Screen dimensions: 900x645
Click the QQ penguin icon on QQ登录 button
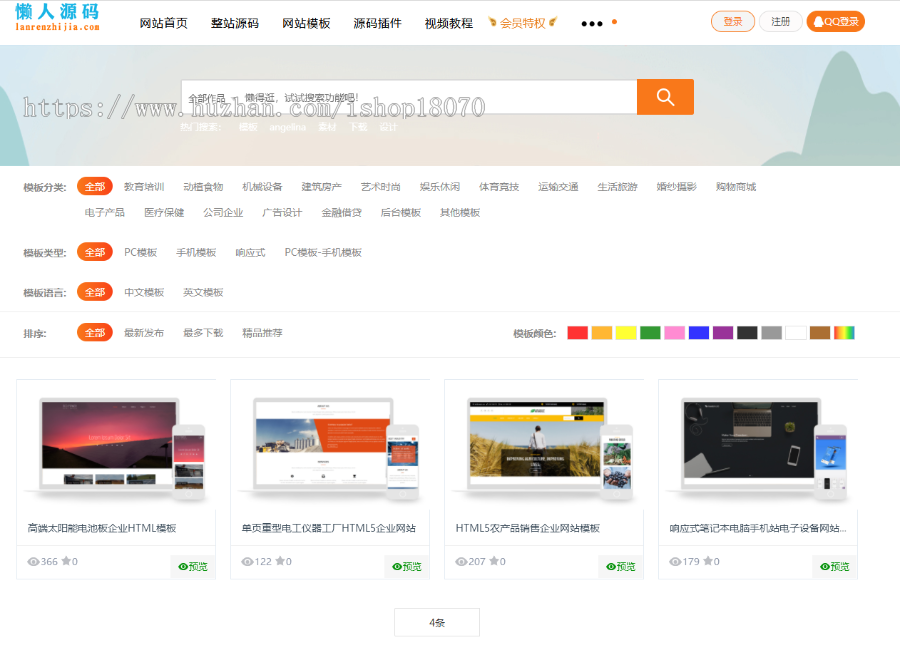pyautogui.click(x=818, y=20)
